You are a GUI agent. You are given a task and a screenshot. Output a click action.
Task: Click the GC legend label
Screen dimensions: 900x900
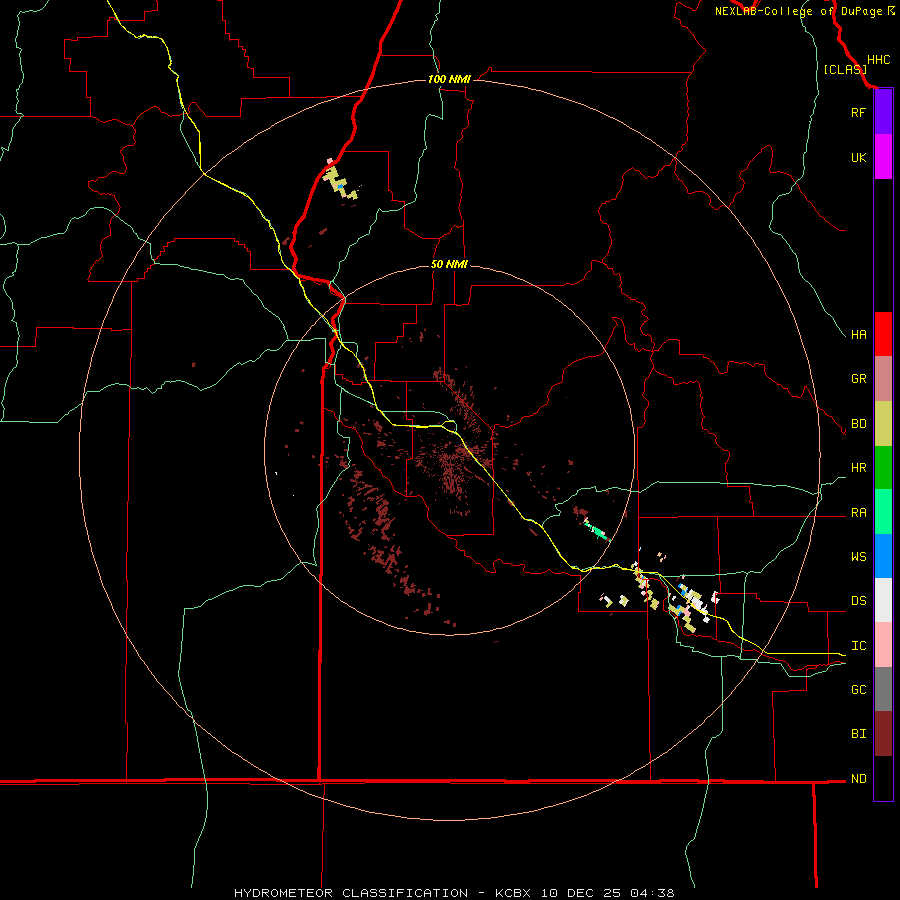pyautogui.click(x=858, y=690)
